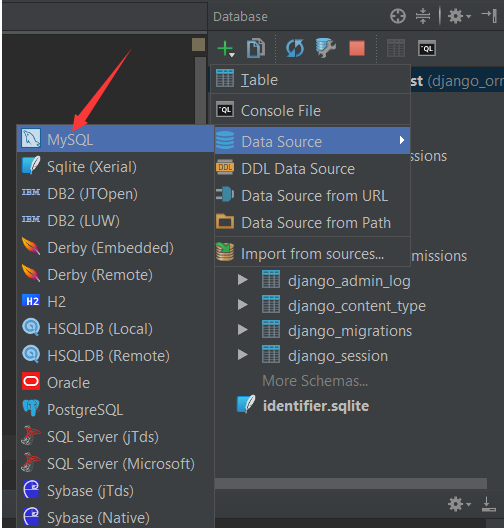Click the blue Synchronize refresh icon
504x529 pixels.
(x=295, y=48)
